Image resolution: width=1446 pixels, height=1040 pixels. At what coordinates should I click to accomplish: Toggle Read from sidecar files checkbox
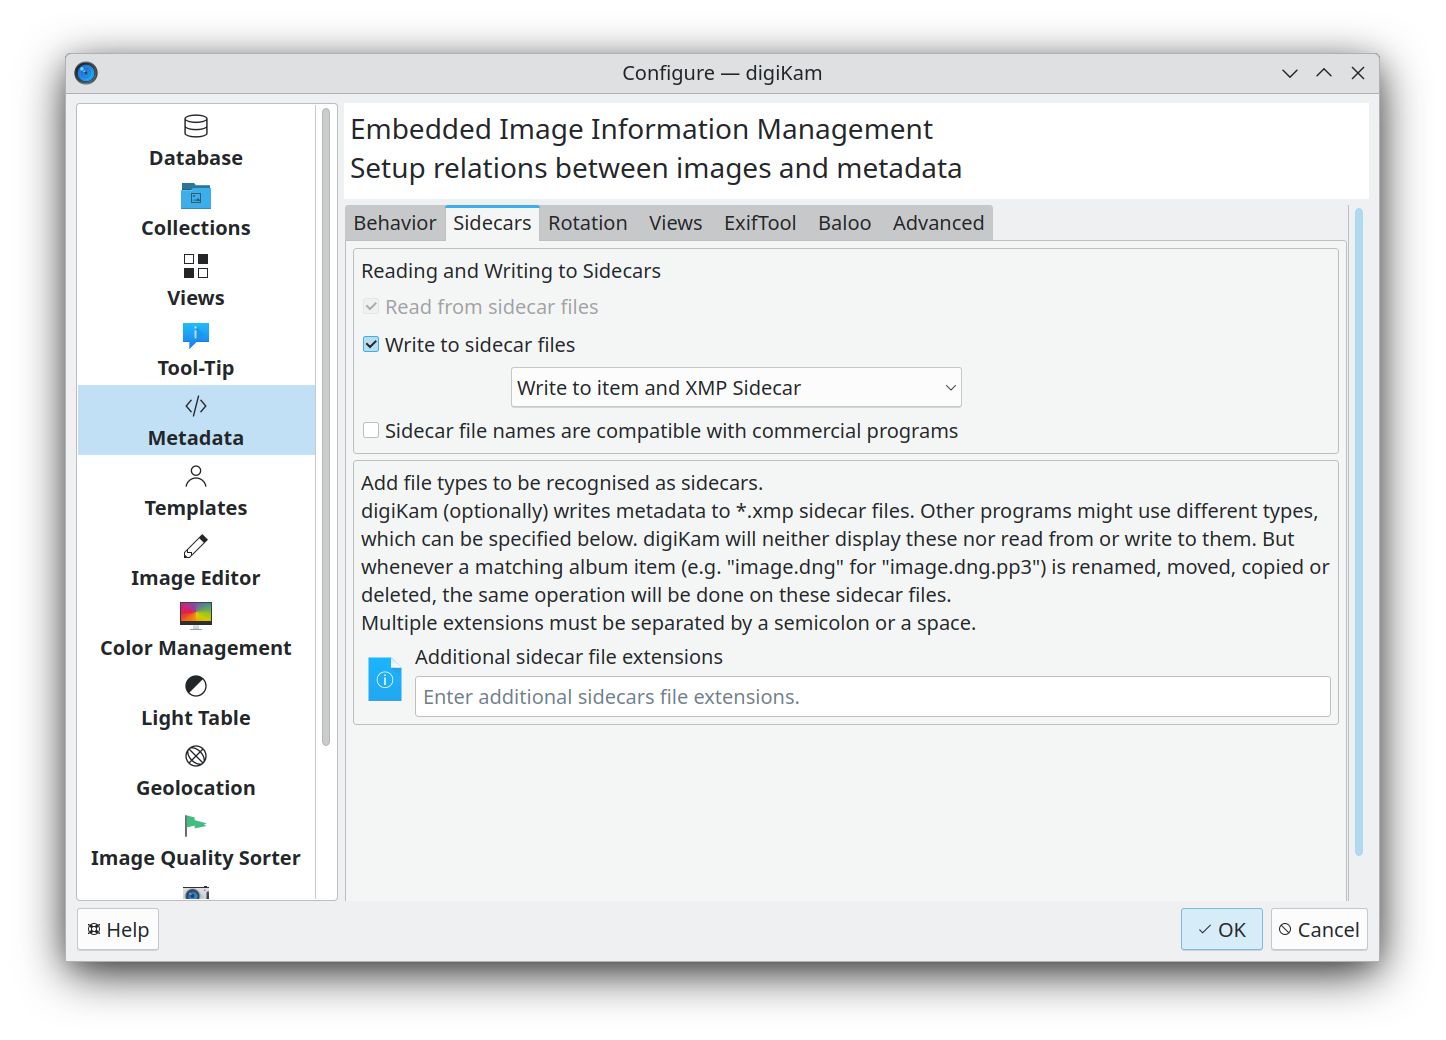click(371, 307)
